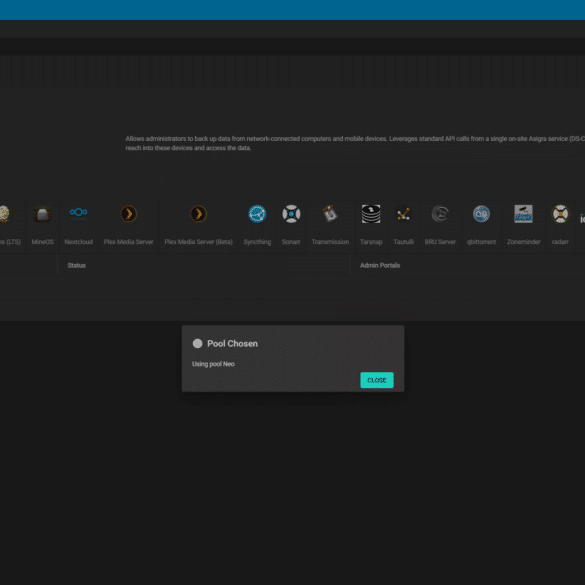Click the Status column header
The height and width of the screenshot is (585, 585).
pyautogui.click(x=76, y=265)
